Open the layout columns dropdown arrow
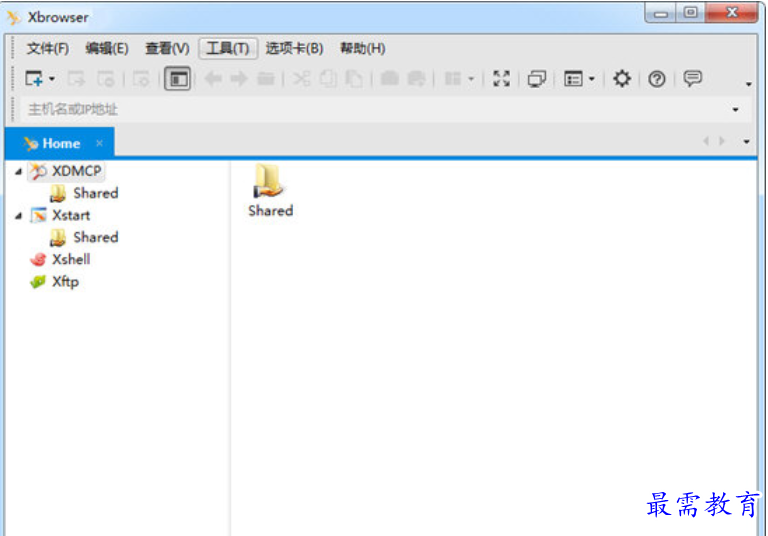Viewport: 768px width, 536px height. pyautogui.click(x=471, y=79)
